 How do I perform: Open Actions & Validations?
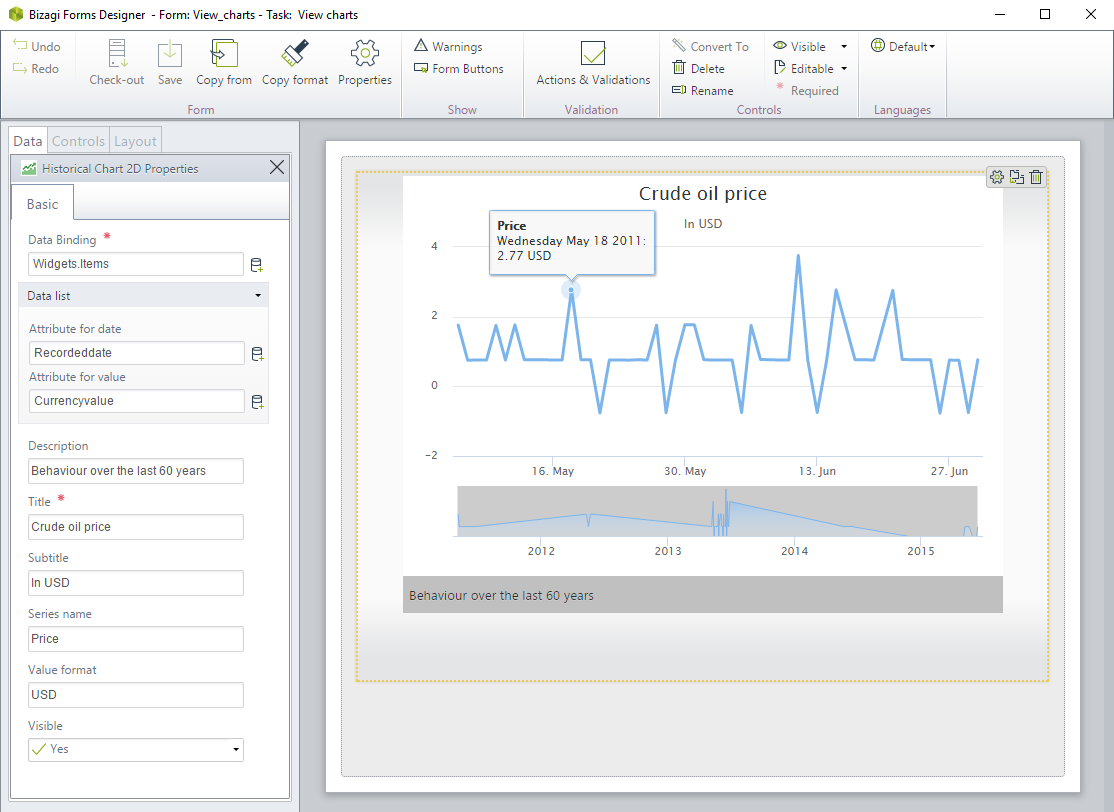tap(593, 63)
